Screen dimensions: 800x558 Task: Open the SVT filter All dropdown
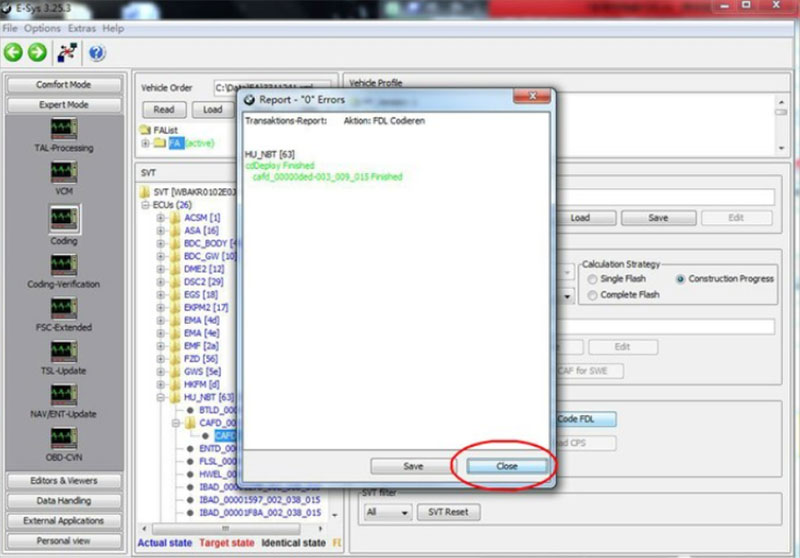tap(388, 512)
